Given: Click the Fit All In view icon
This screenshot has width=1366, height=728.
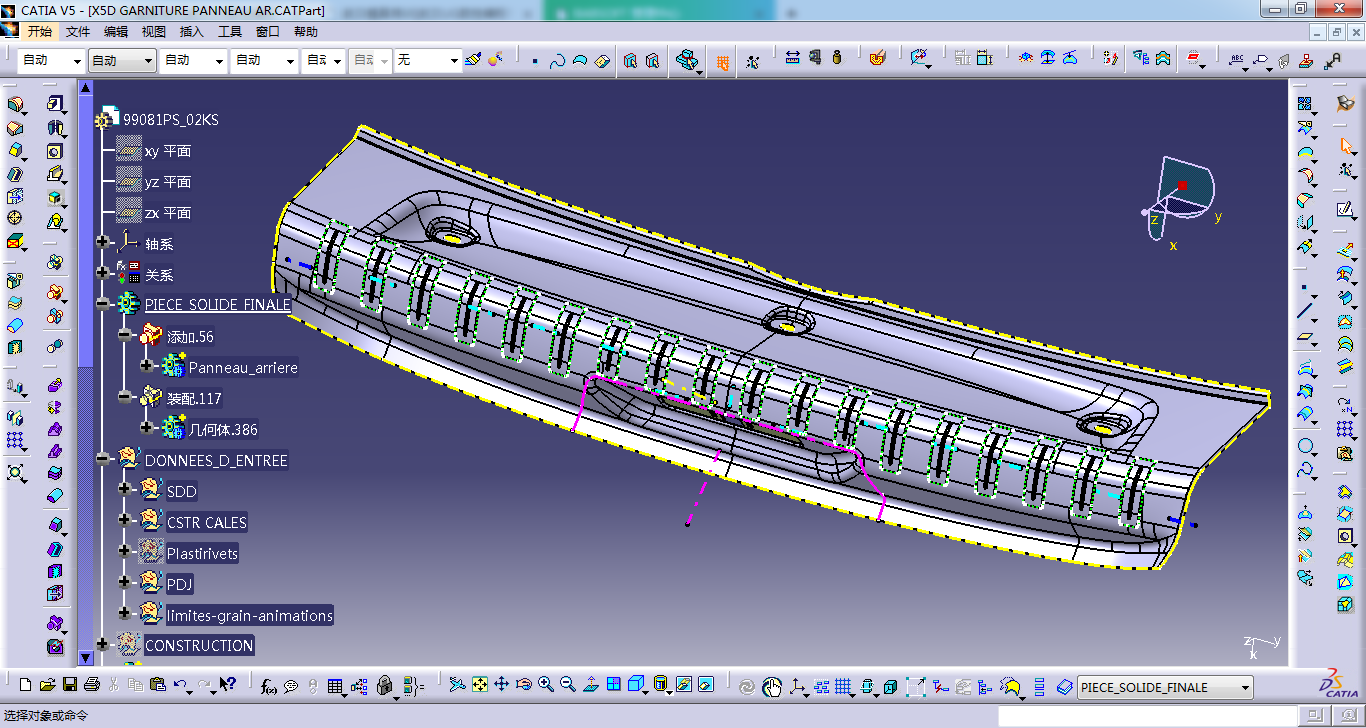Looking at the screenshot, I should tap(479, 685).
